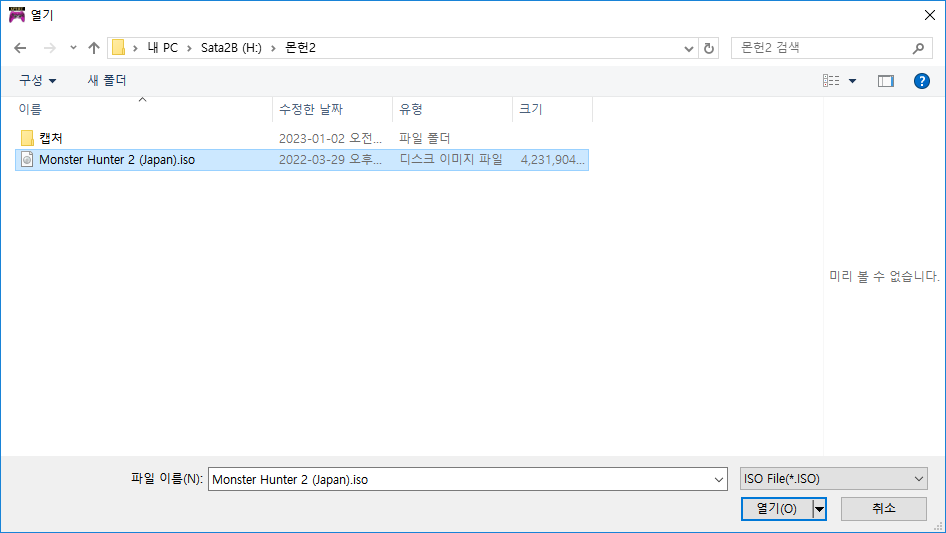Change view layout icon

[831, 81]
